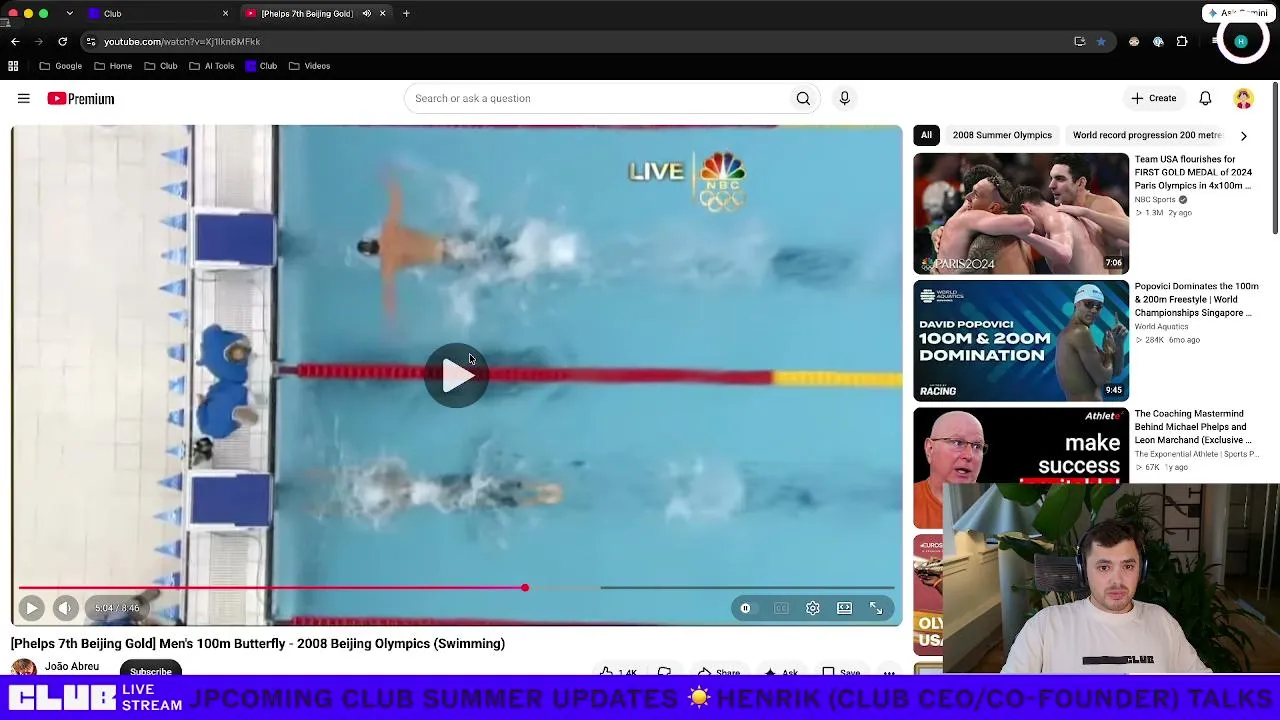Viewport: 1280px width, 720px height.
Task: Open the Chrome Extensions puzzle icon
Action: [x=1182, y=41]
